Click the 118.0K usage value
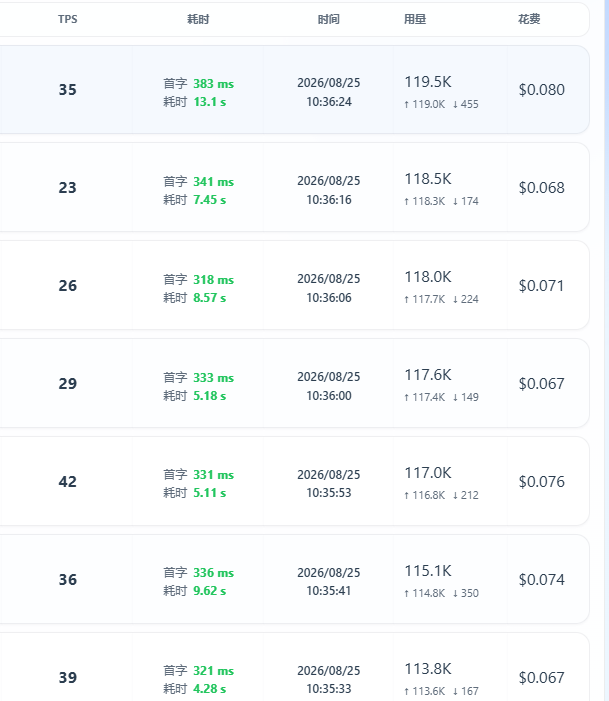 (428, 277)
